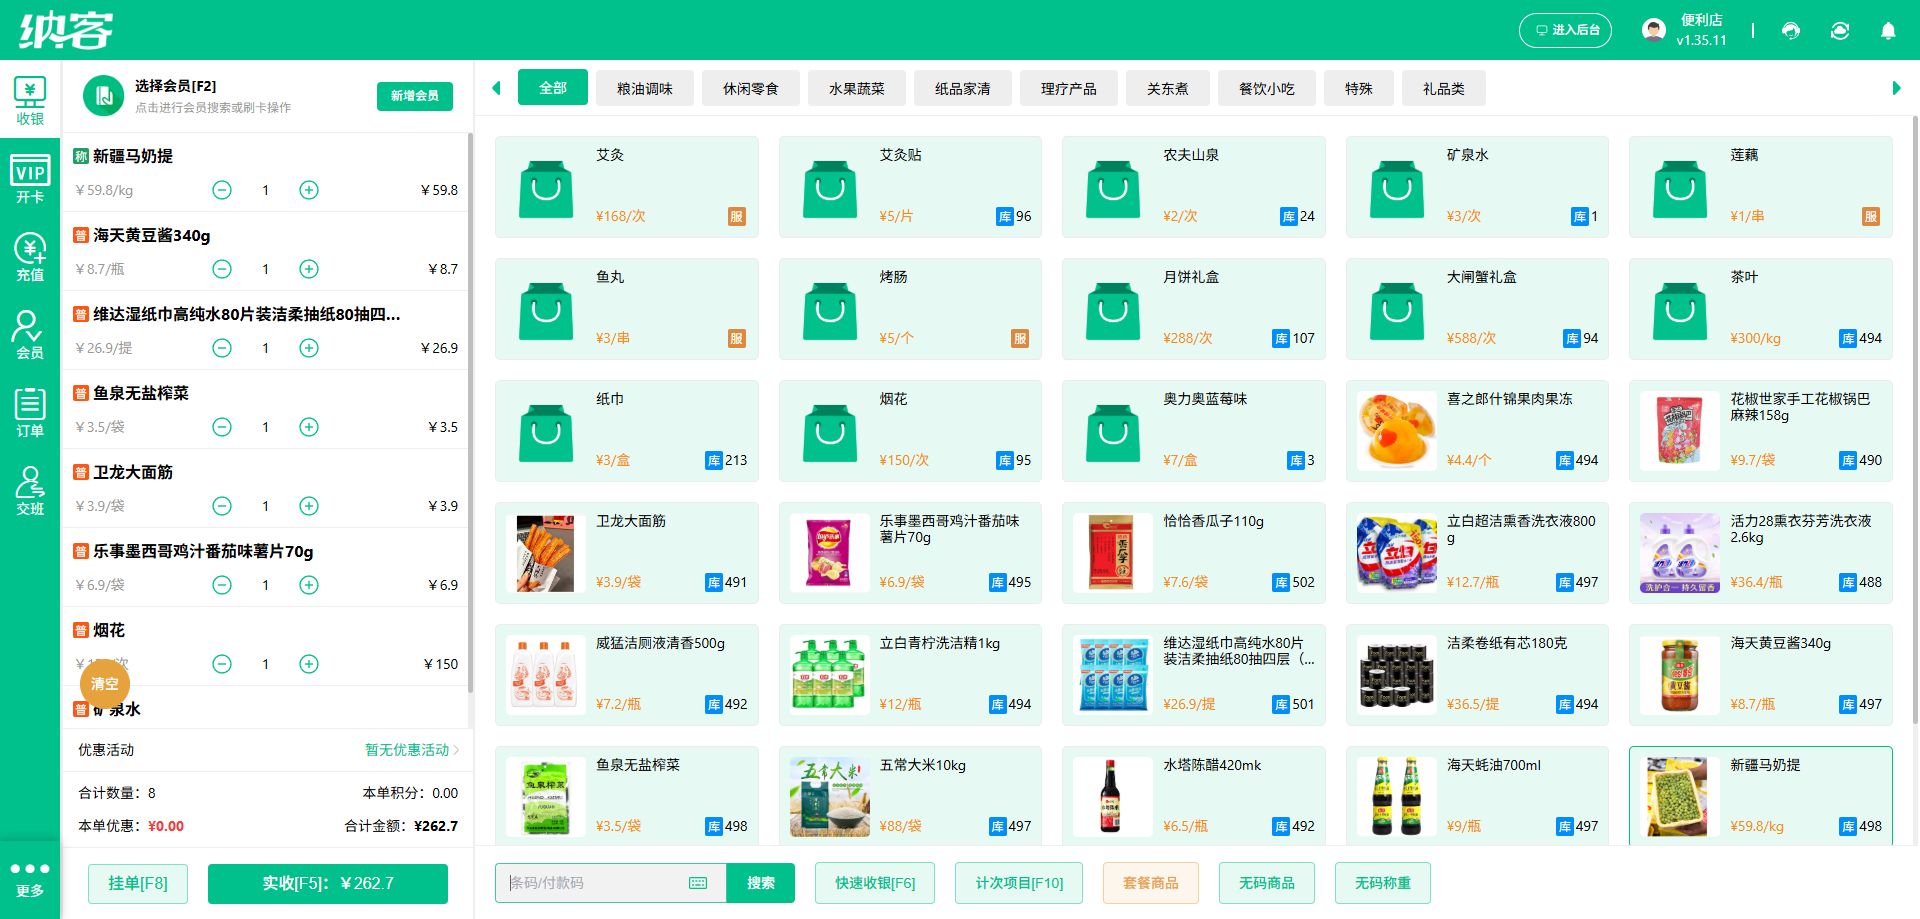
Task: Add 艾灸 service to cart
Action: pyautogui.click(x=627, y=187)
